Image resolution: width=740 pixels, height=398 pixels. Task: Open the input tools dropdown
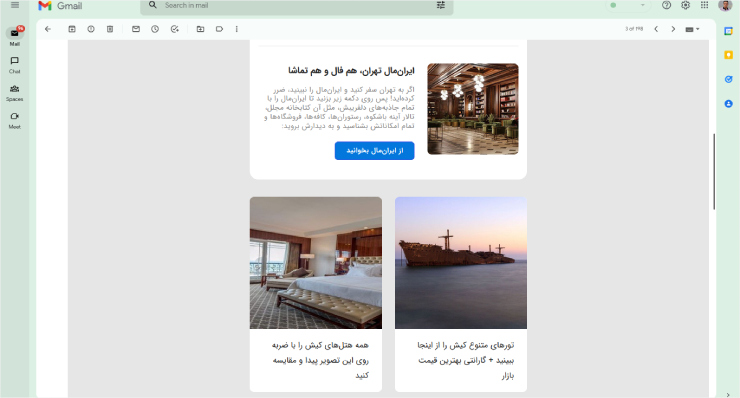(x=692, y=29)
